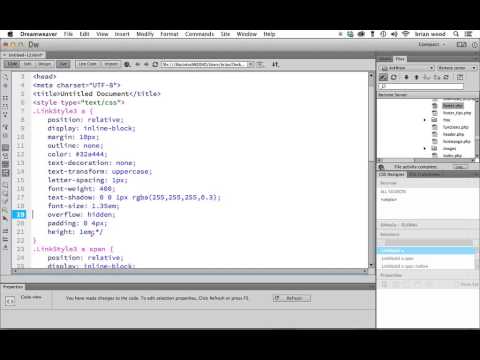Screen dimensions: 480x360
Task: Click the Refresh icon in Files panel
Action: pos(394,77)
